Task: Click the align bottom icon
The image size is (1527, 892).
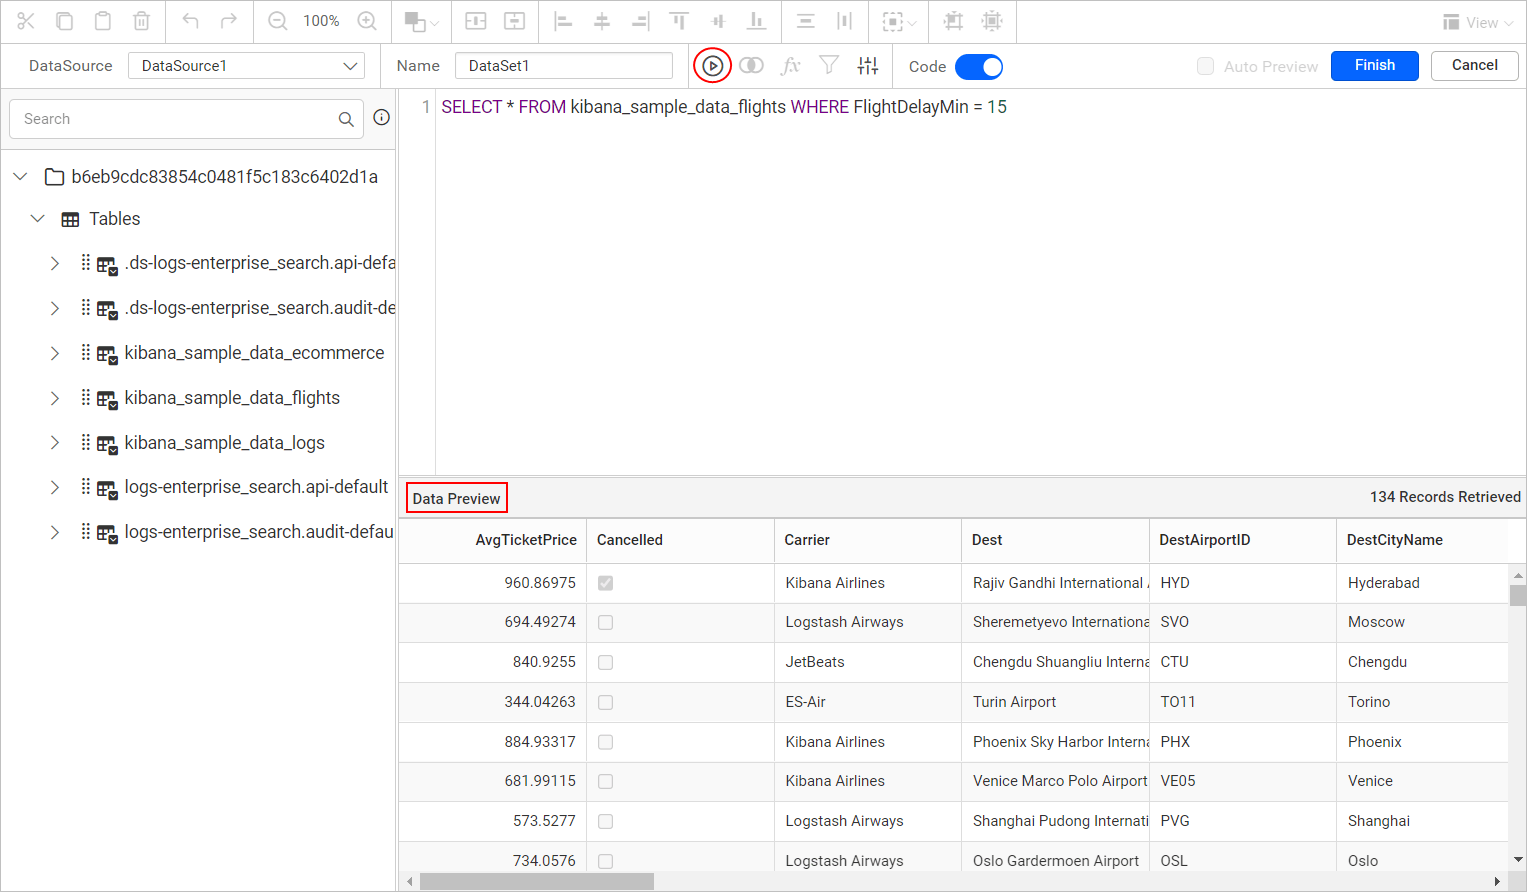Action: 757,21
